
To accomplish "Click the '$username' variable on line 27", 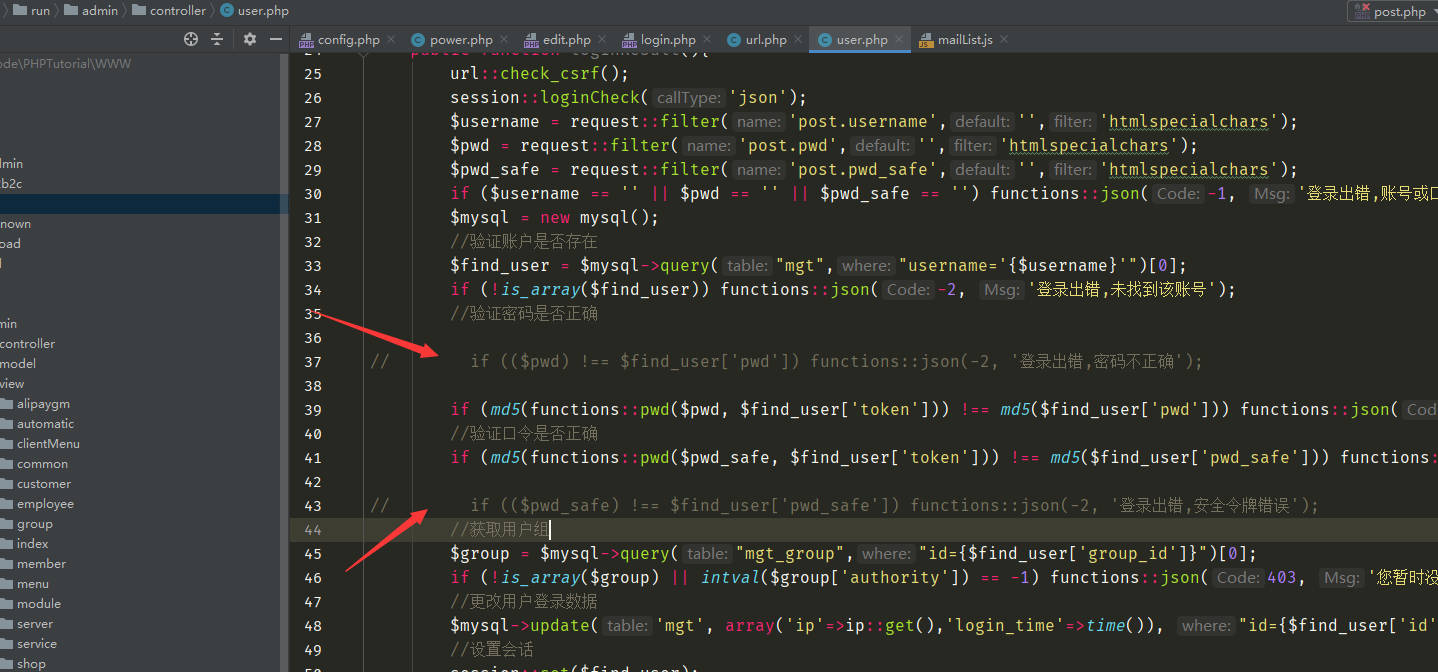I will [x=495, y=122].
